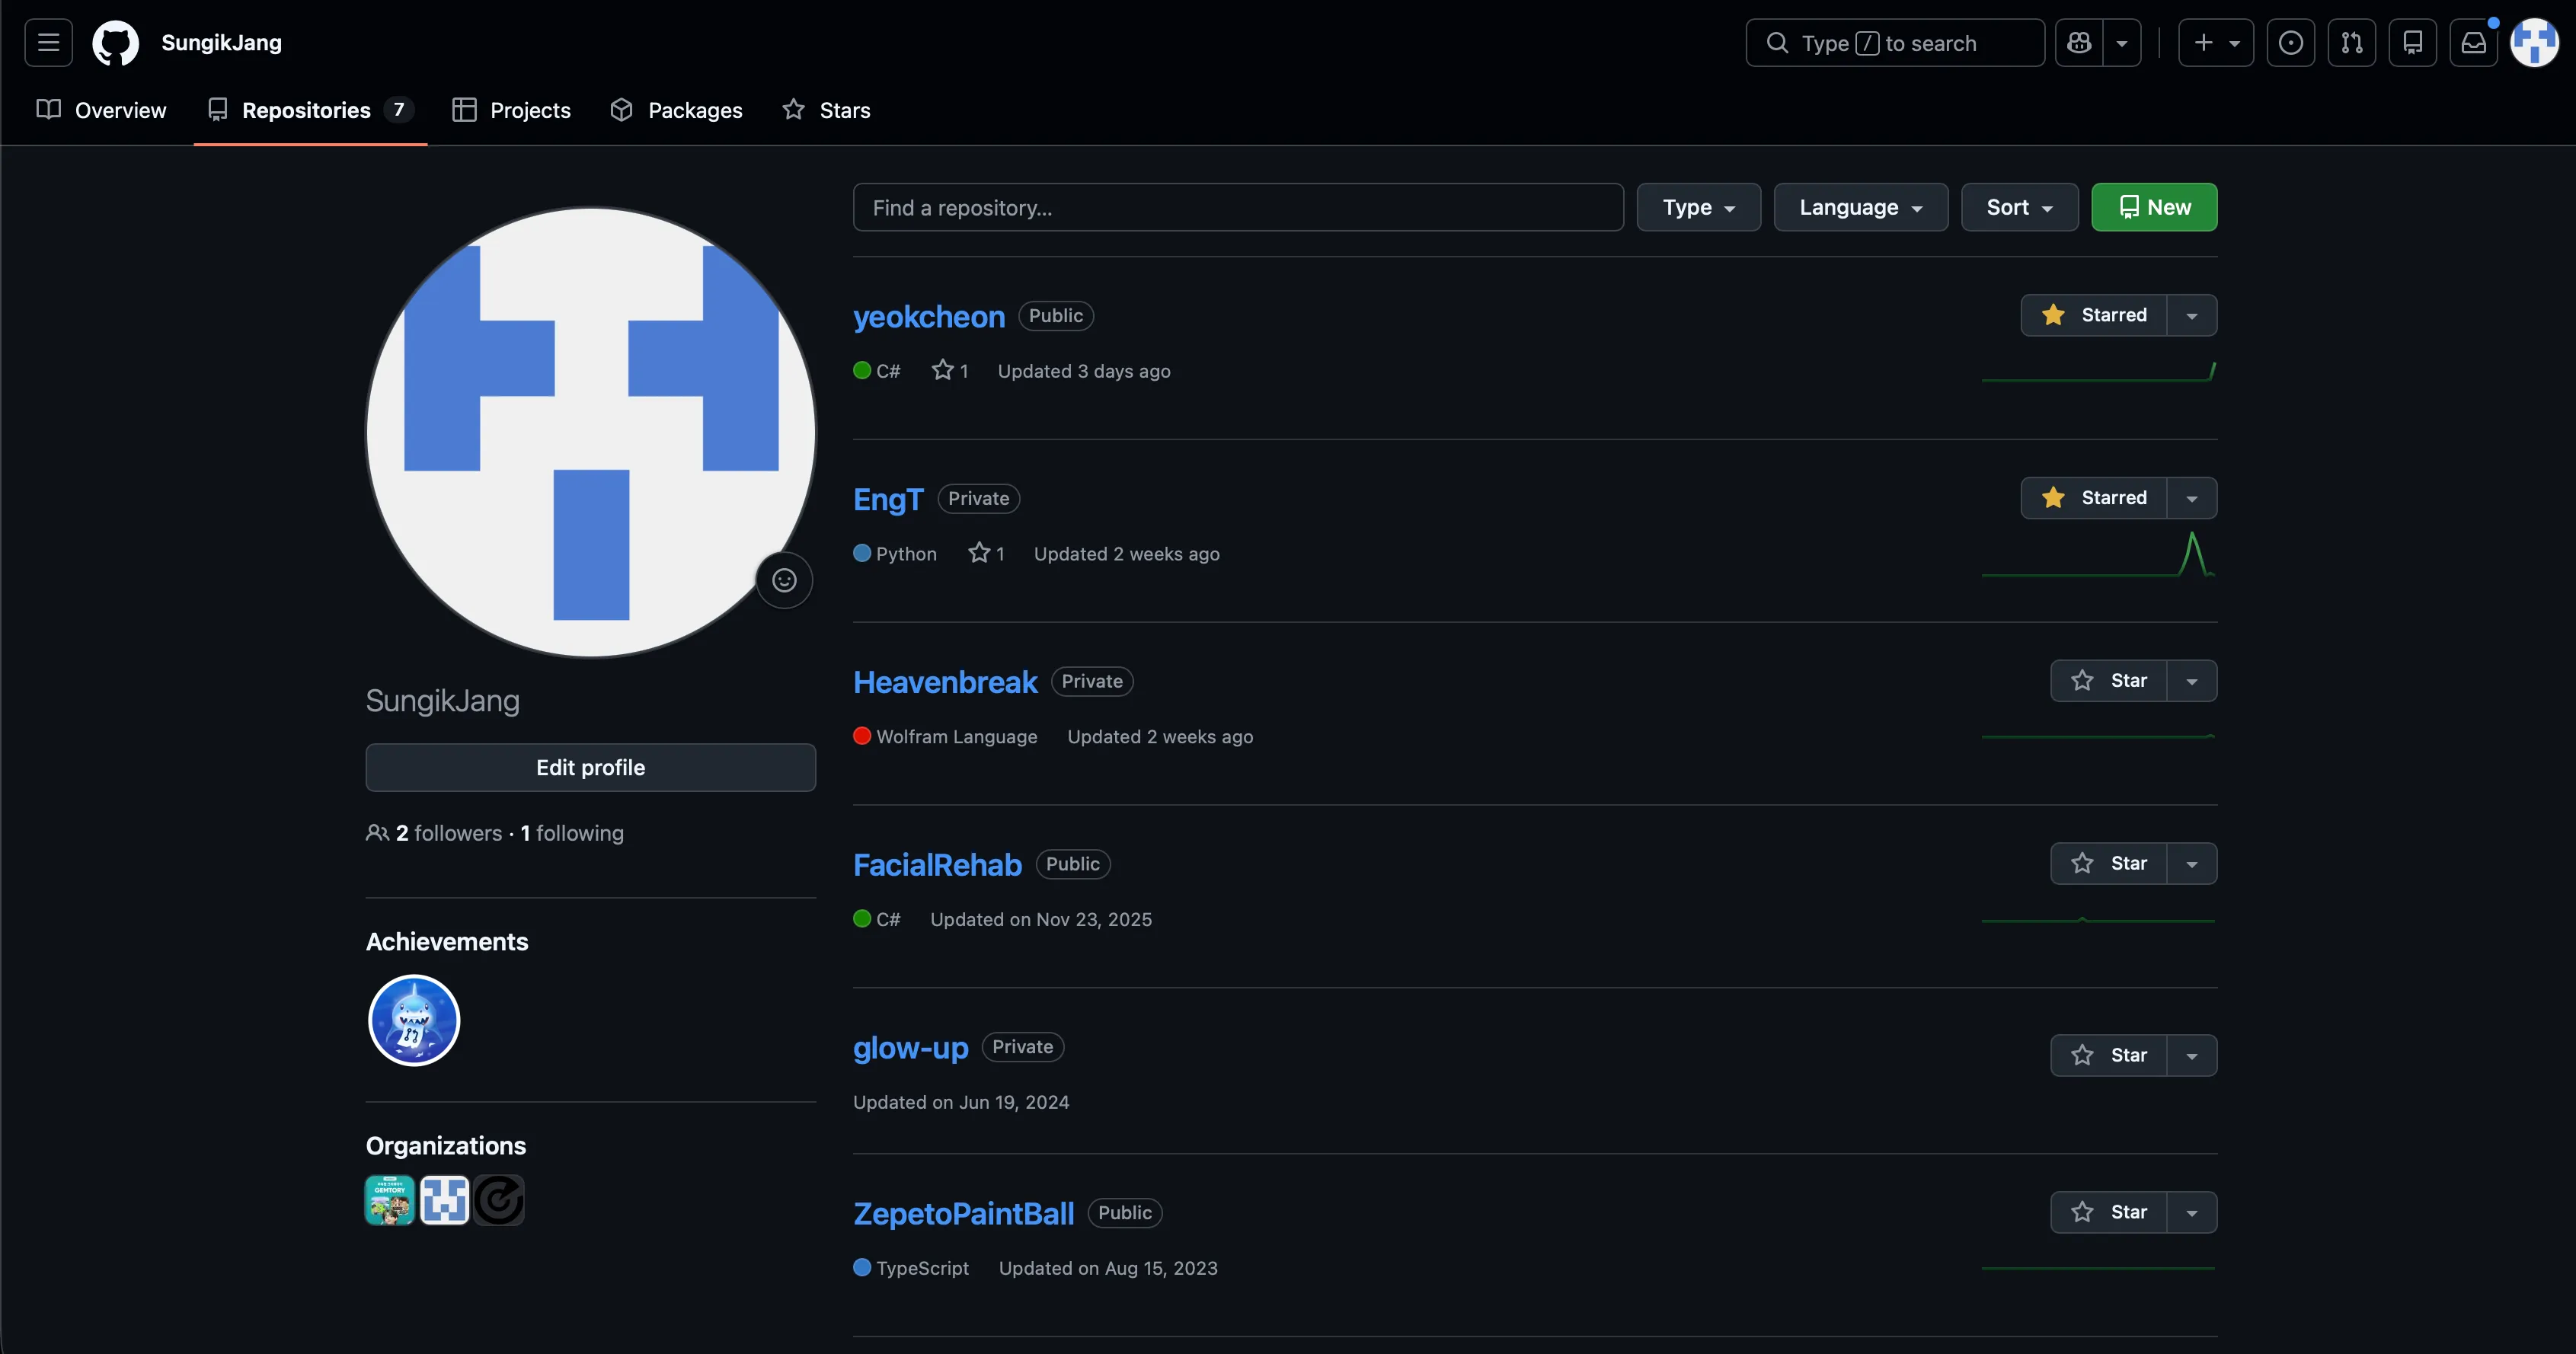Expand the Language filter dropdown
Screen dimensions: 2576x1354
(x=1861, y=207)
